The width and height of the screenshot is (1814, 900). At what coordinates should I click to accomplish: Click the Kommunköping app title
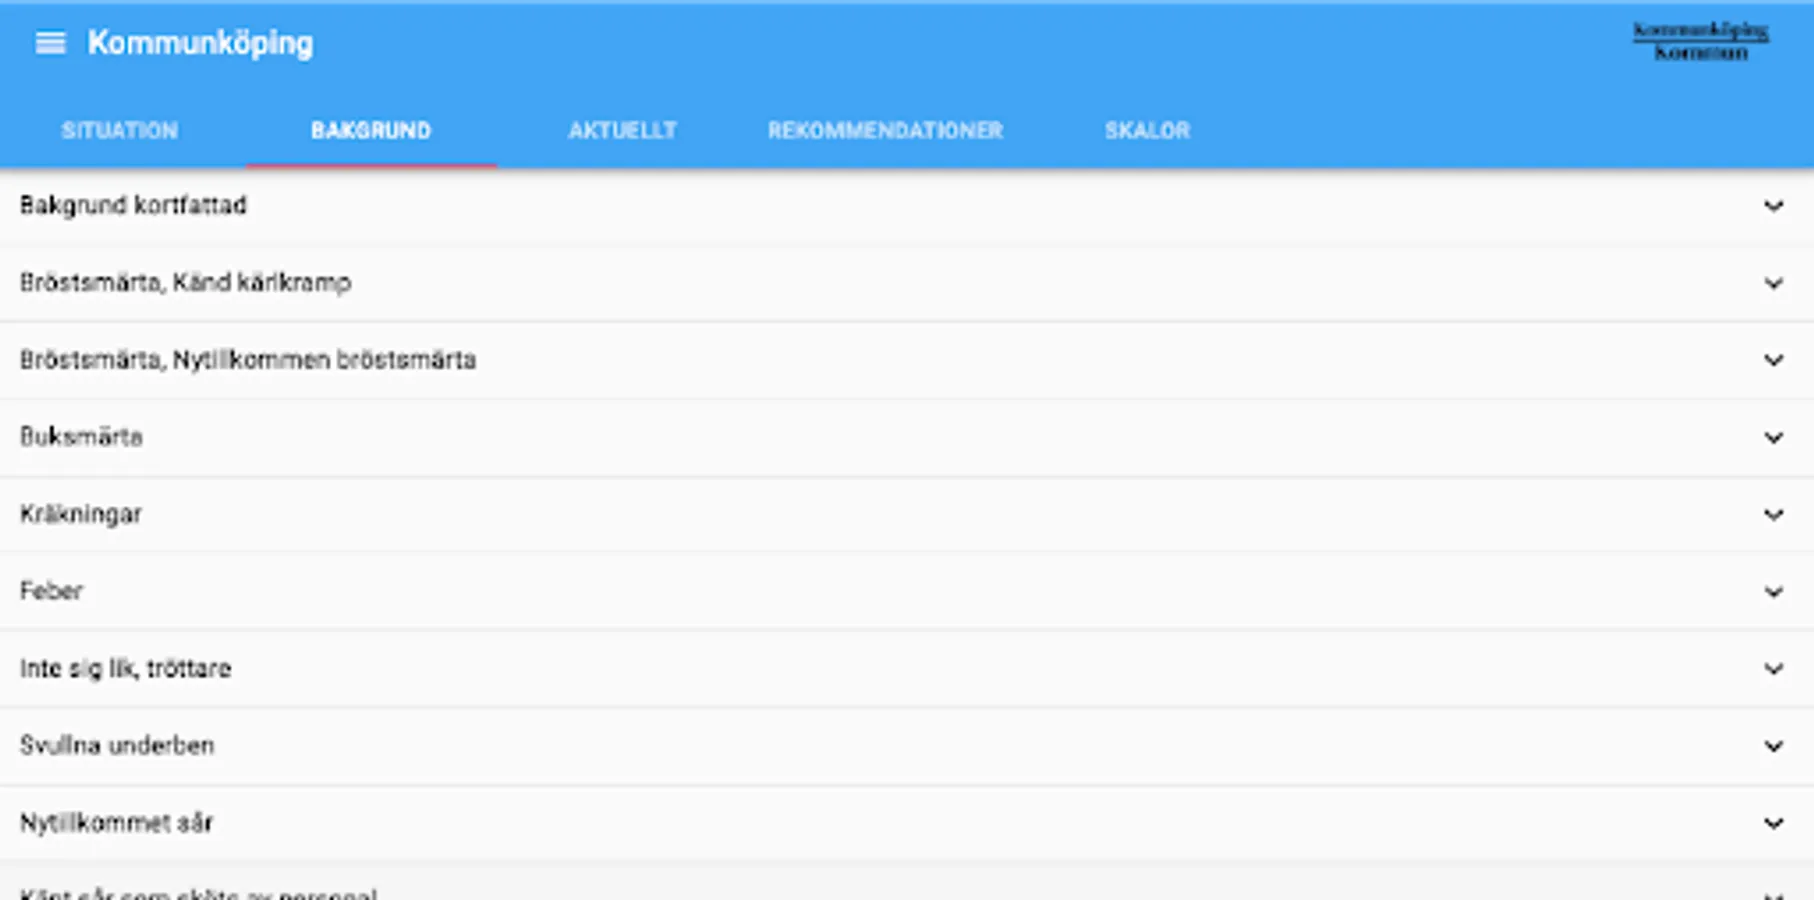click(x=200, y=43)
